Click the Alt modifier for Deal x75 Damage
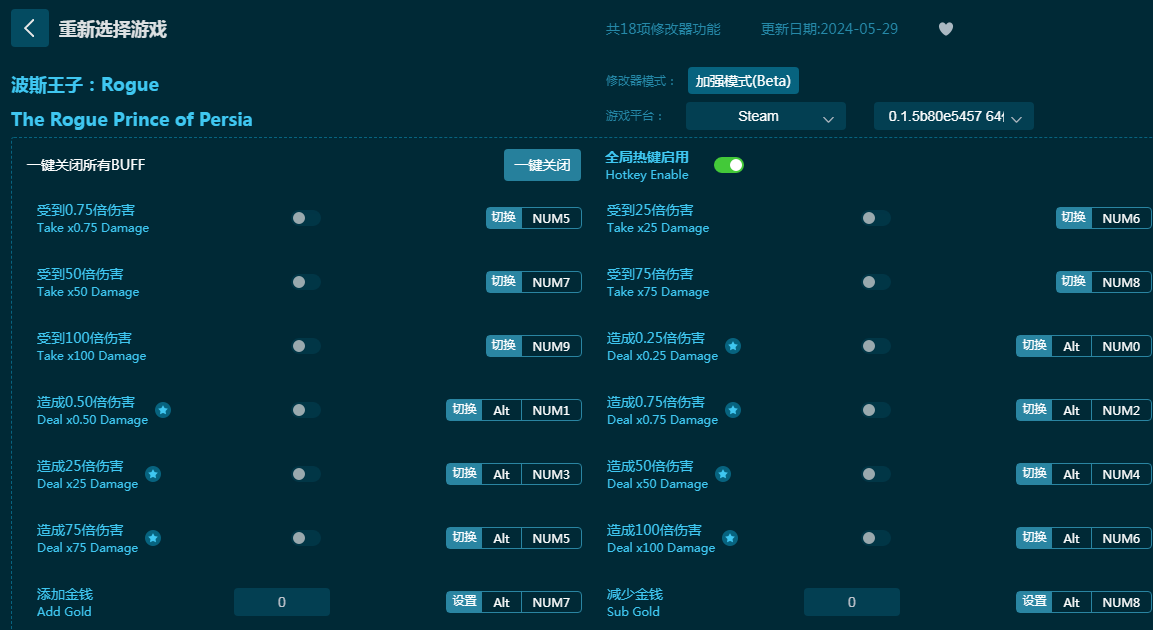 [x=501, y=538]
